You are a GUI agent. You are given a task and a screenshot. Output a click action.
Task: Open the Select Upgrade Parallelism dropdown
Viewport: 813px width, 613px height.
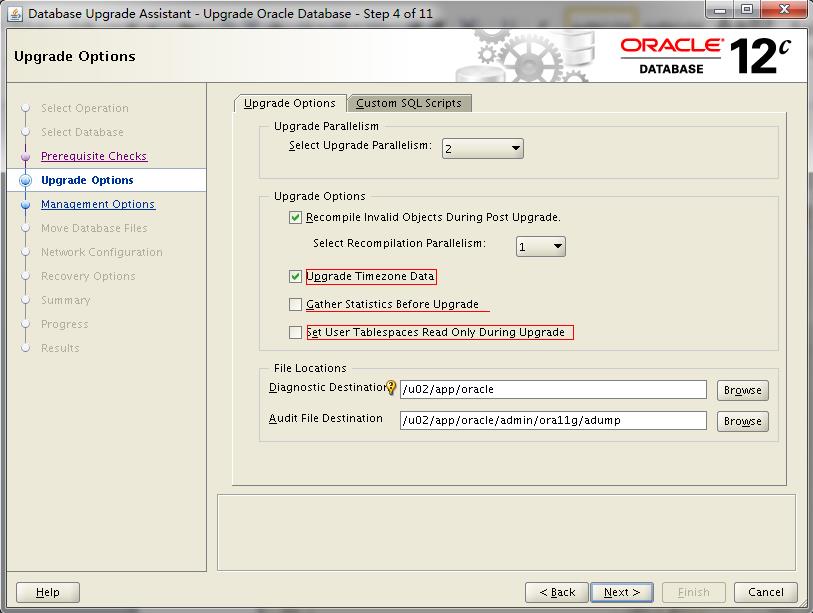point(482,149)
